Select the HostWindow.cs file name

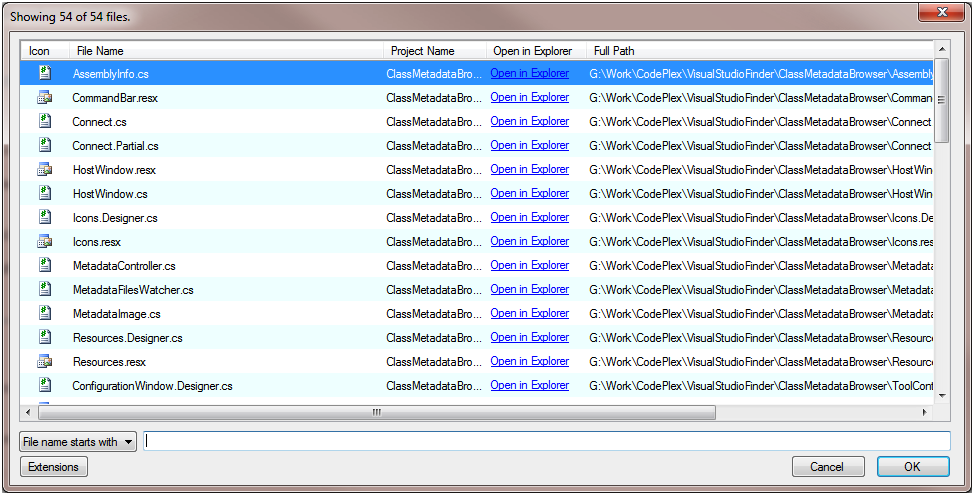[110, 194]
